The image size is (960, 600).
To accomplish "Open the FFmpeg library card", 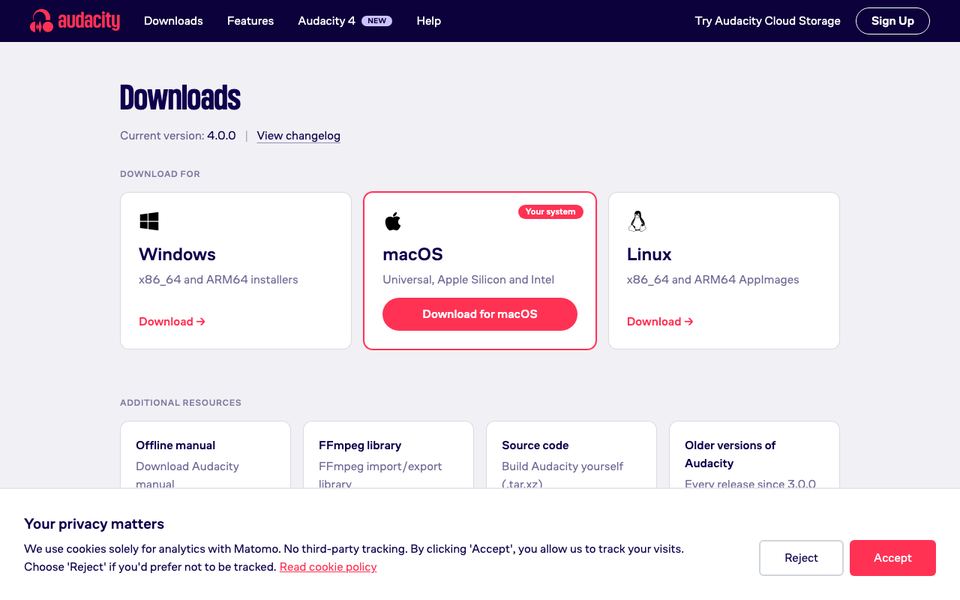I will [388, 455].
